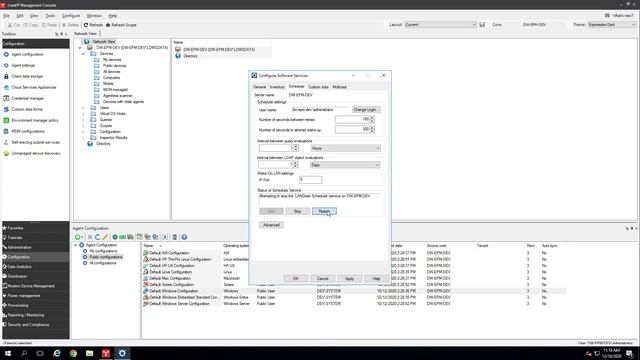640x360 pixels.
Task: Open the Configure menu
Action: click(x=71, y=16)
